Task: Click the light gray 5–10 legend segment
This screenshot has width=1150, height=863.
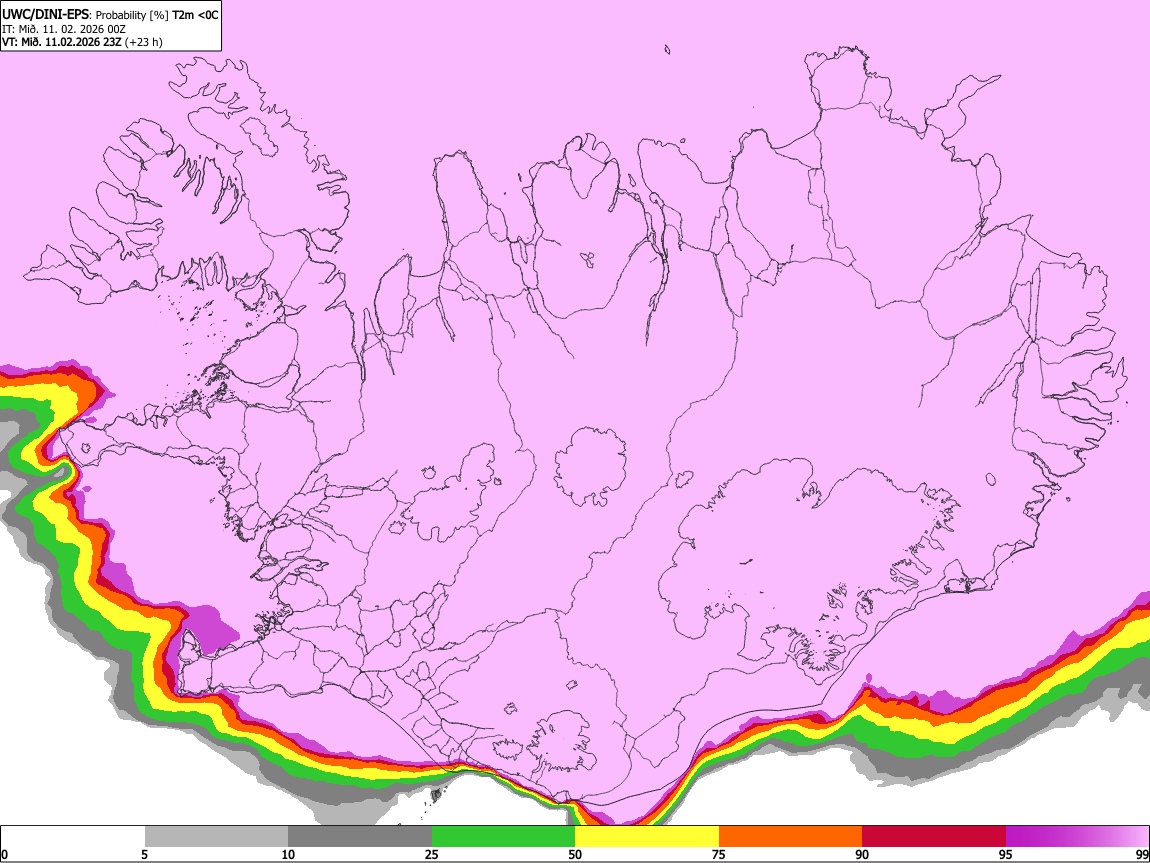Action: [x=216, y=837]
